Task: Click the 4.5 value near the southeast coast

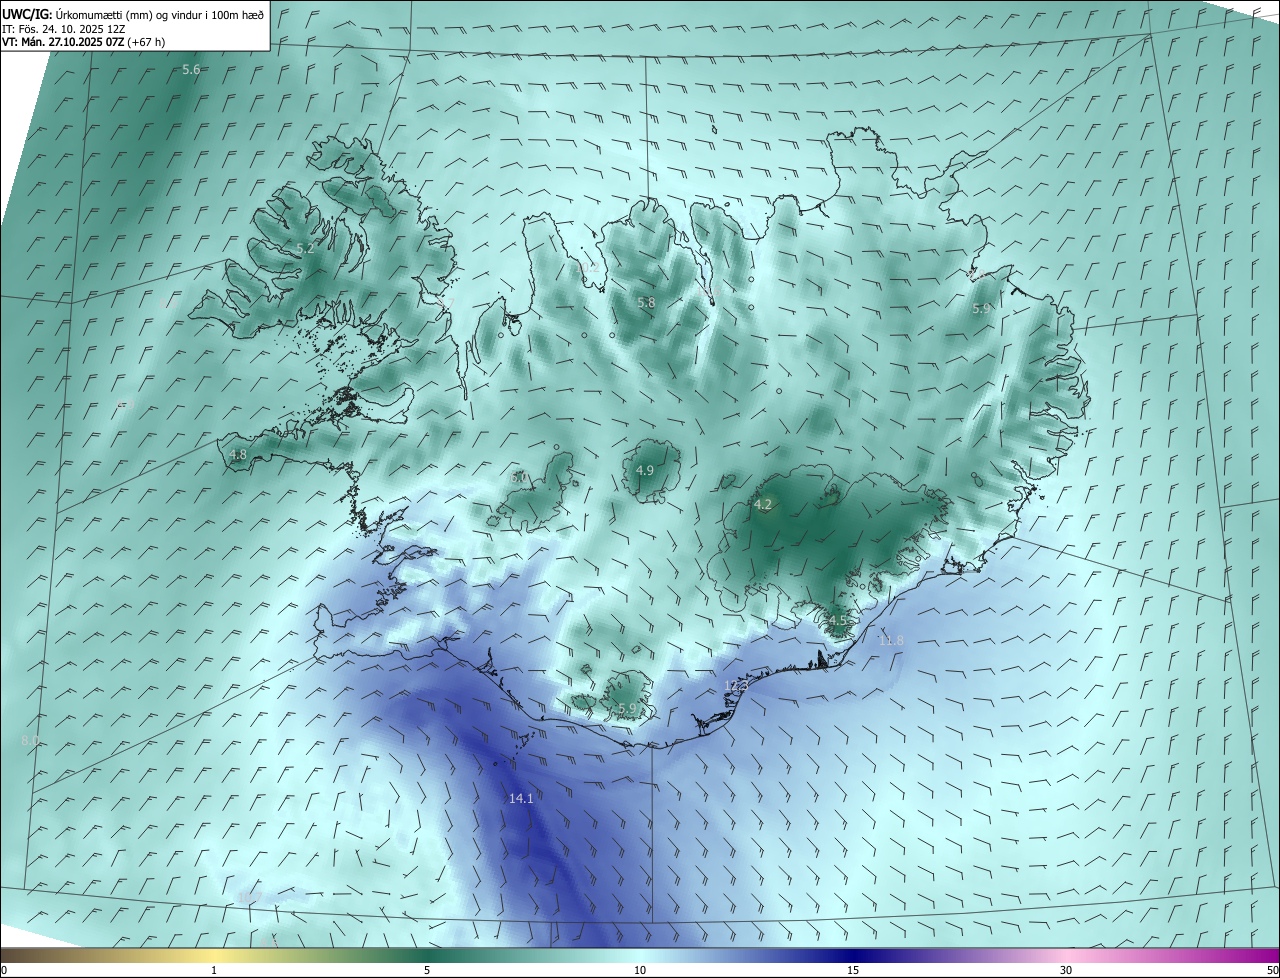Action: 838,621
